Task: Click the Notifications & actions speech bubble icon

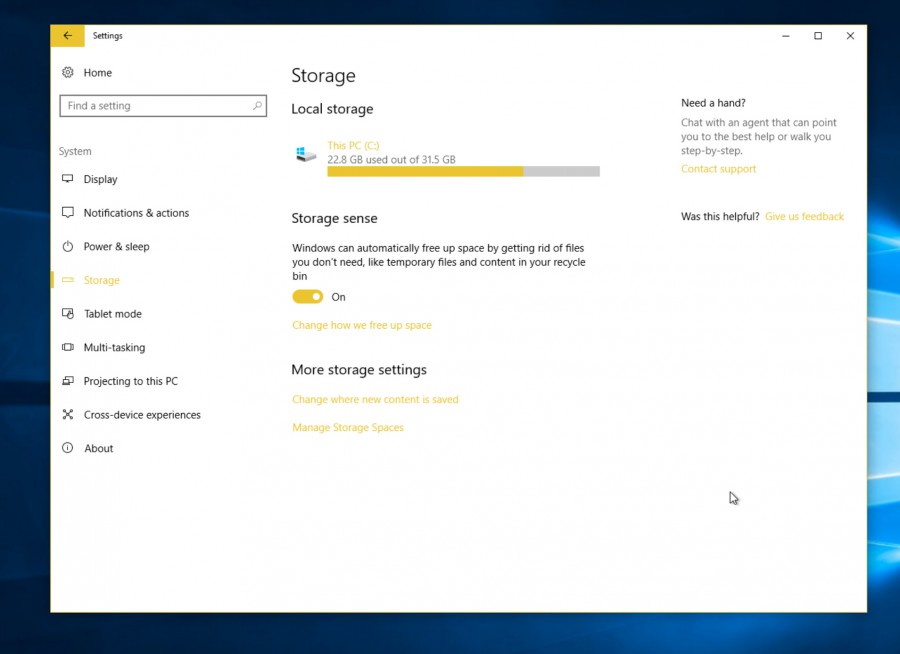Action: pos(66,213)
